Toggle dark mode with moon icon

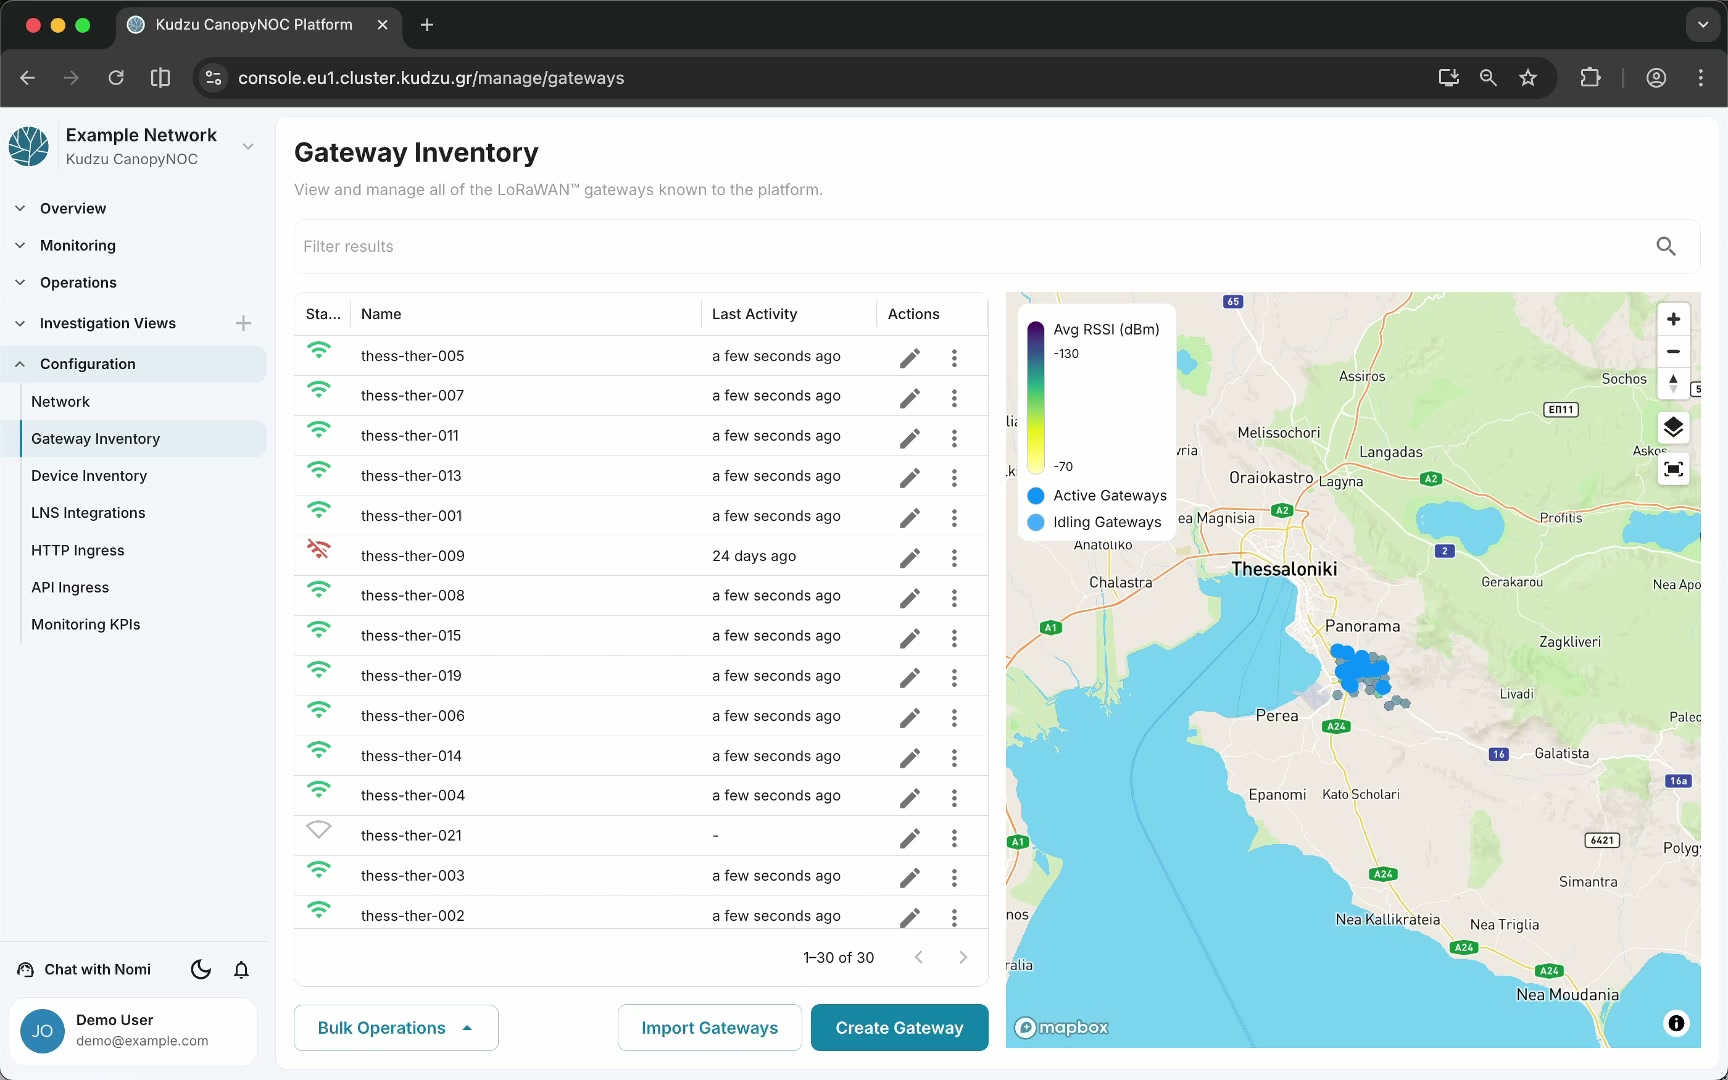pyautogui.click(x=201, y=969)
